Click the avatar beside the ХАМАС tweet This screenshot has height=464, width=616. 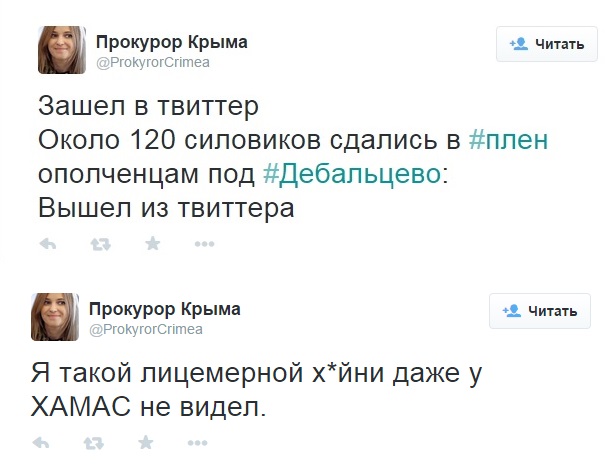[x=58, y=317]
